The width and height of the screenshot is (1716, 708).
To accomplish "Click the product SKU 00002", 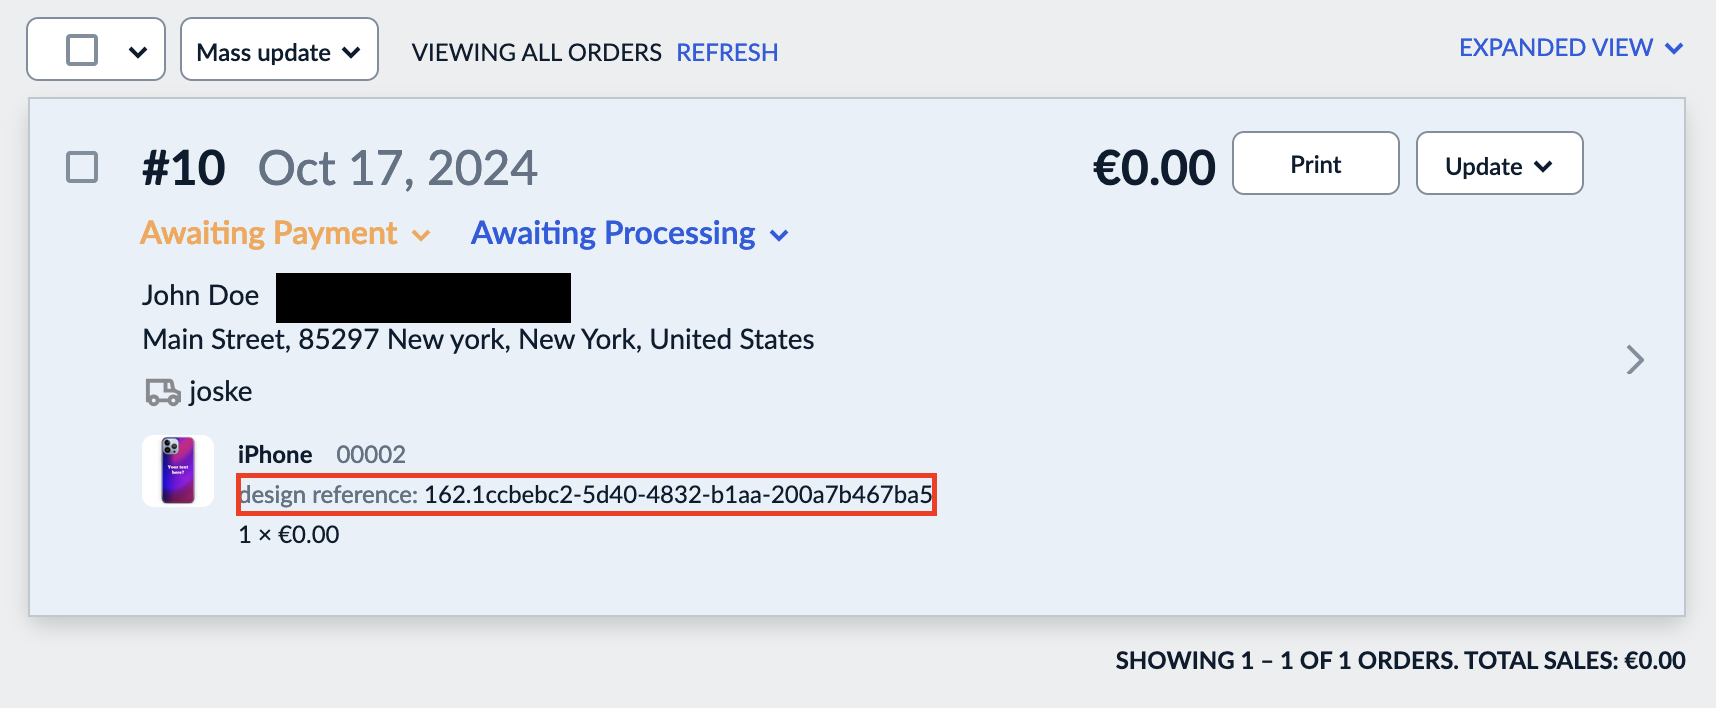I will pos(371,455).
